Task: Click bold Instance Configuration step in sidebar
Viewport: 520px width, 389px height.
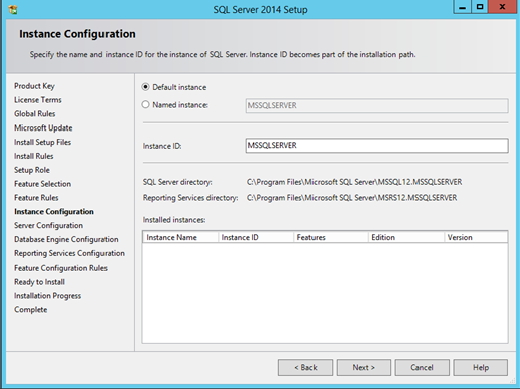Action: [x=54, y=212]
